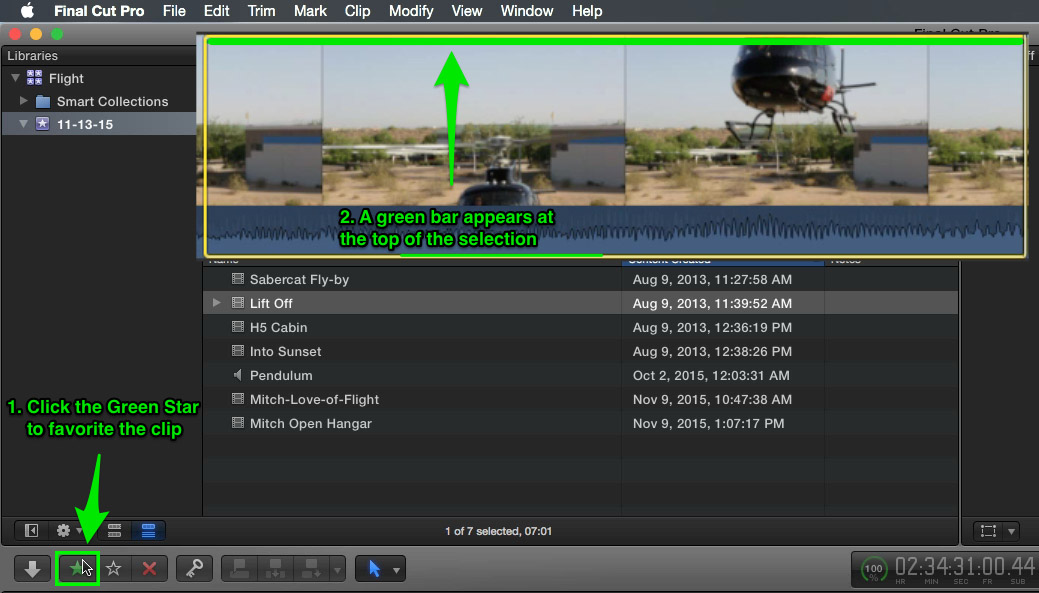Click the Flight library icon

click(34, 78)
